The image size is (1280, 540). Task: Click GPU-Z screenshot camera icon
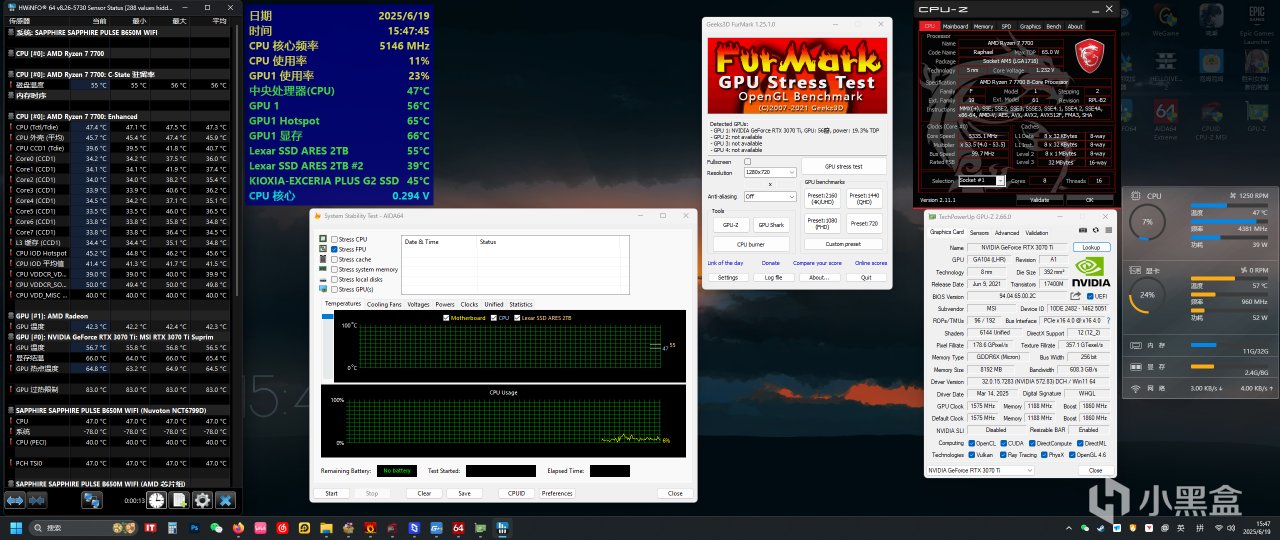(1083, 230)
